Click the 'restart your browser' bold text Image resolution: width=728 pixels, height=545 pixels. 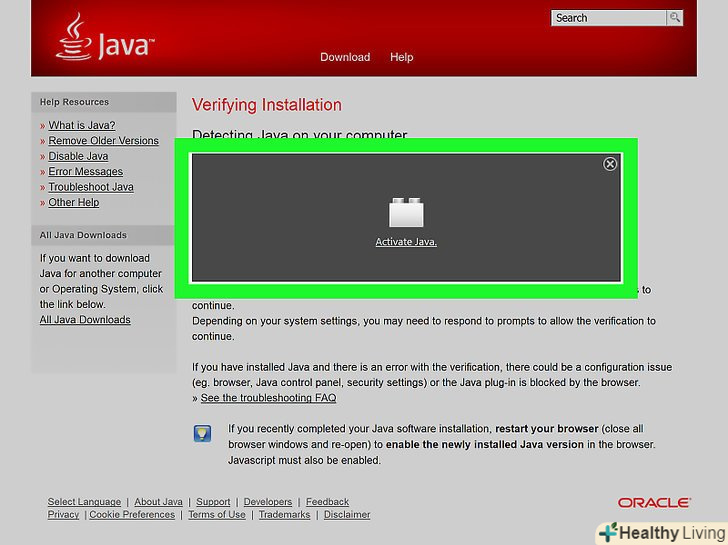click(x=547, y=429)
